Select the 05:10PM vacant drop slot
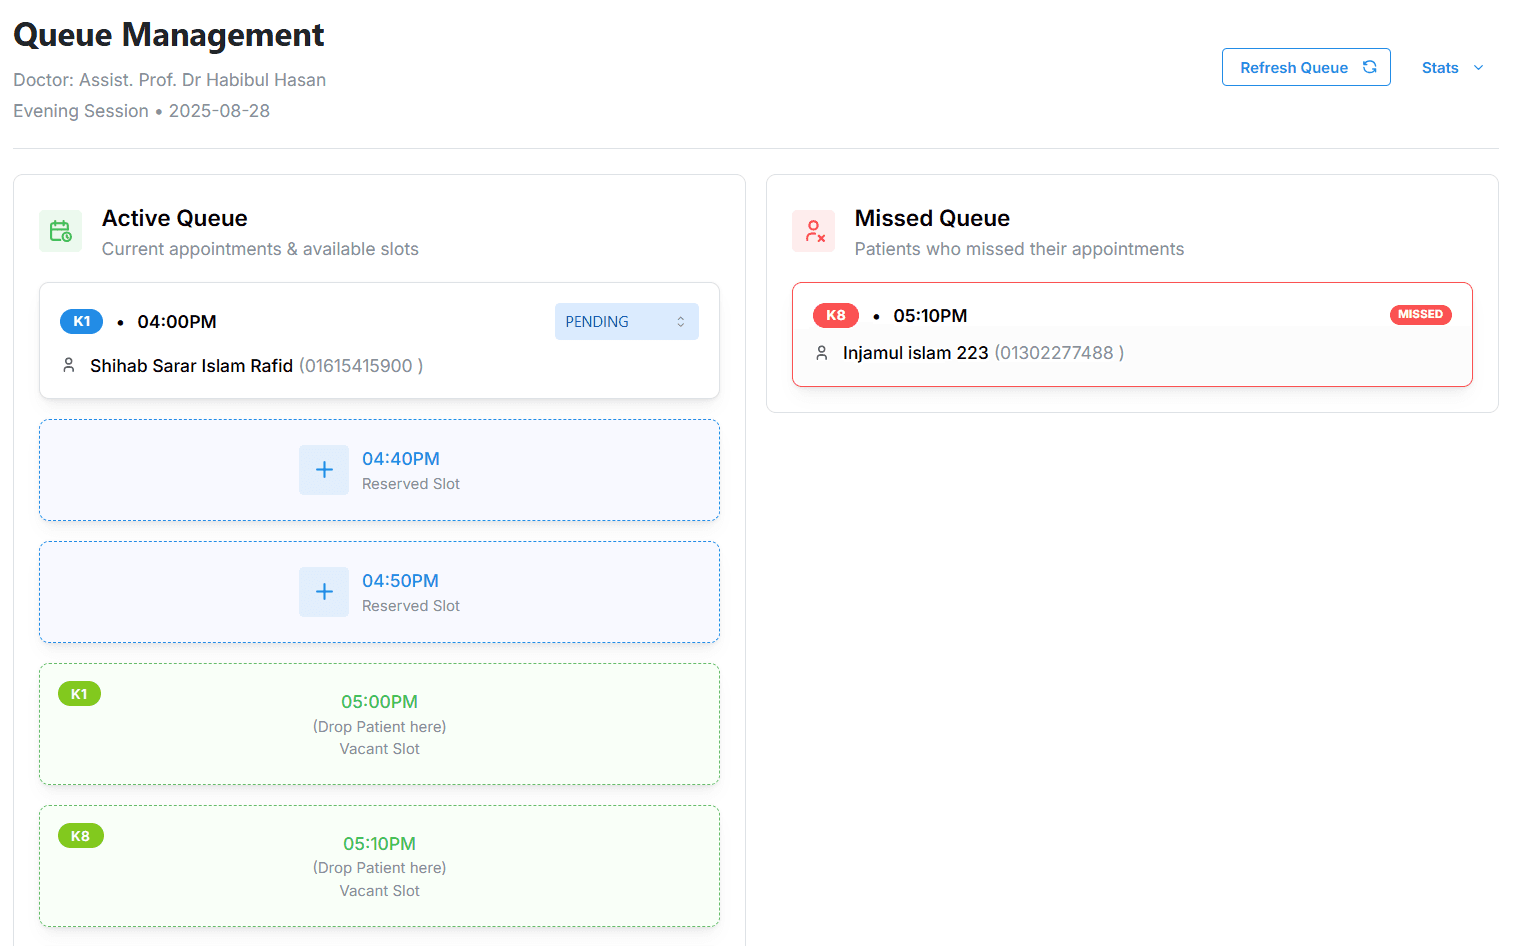This screenshot has width=1513, height=946. click(x=379, y=866)
